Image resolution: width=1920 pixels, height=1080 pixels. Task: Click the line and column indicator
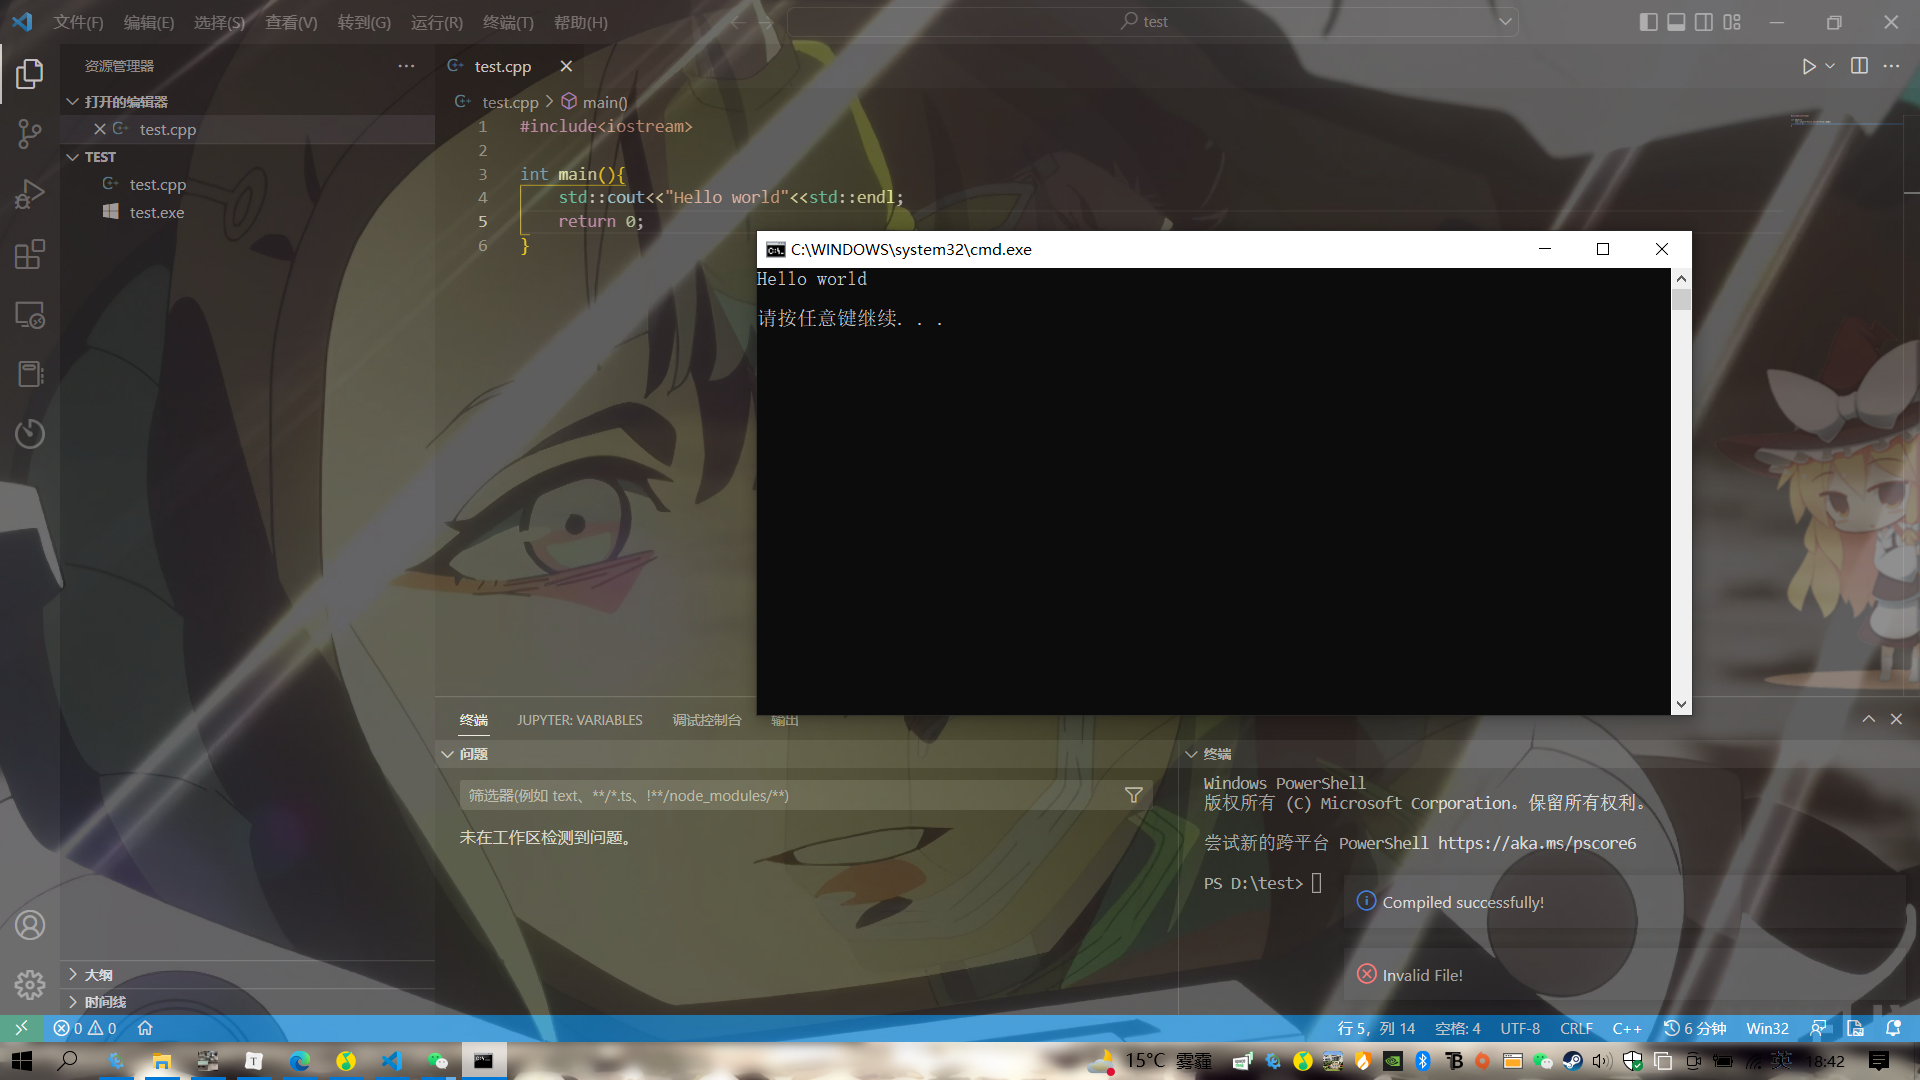click(1376, 1028)
